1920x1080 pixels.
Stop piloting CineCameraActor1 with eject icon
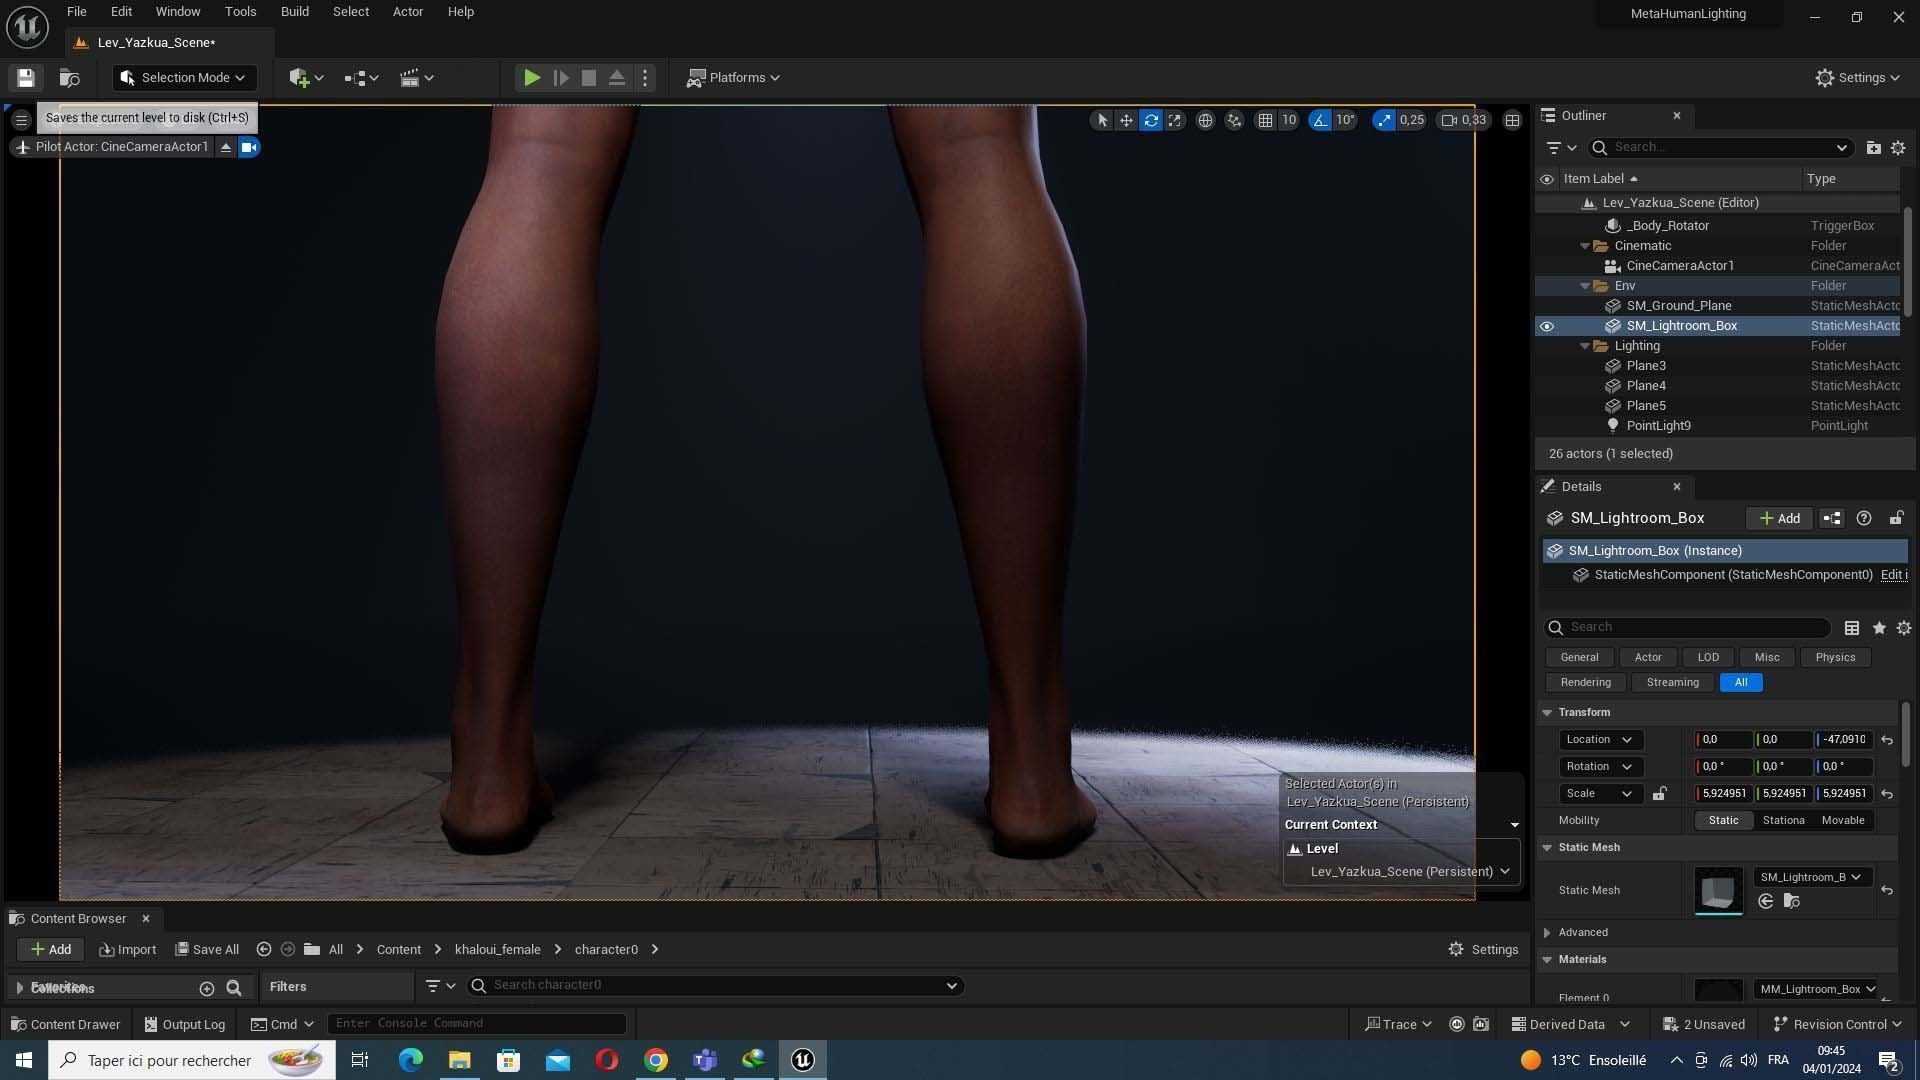coord(226,147)
